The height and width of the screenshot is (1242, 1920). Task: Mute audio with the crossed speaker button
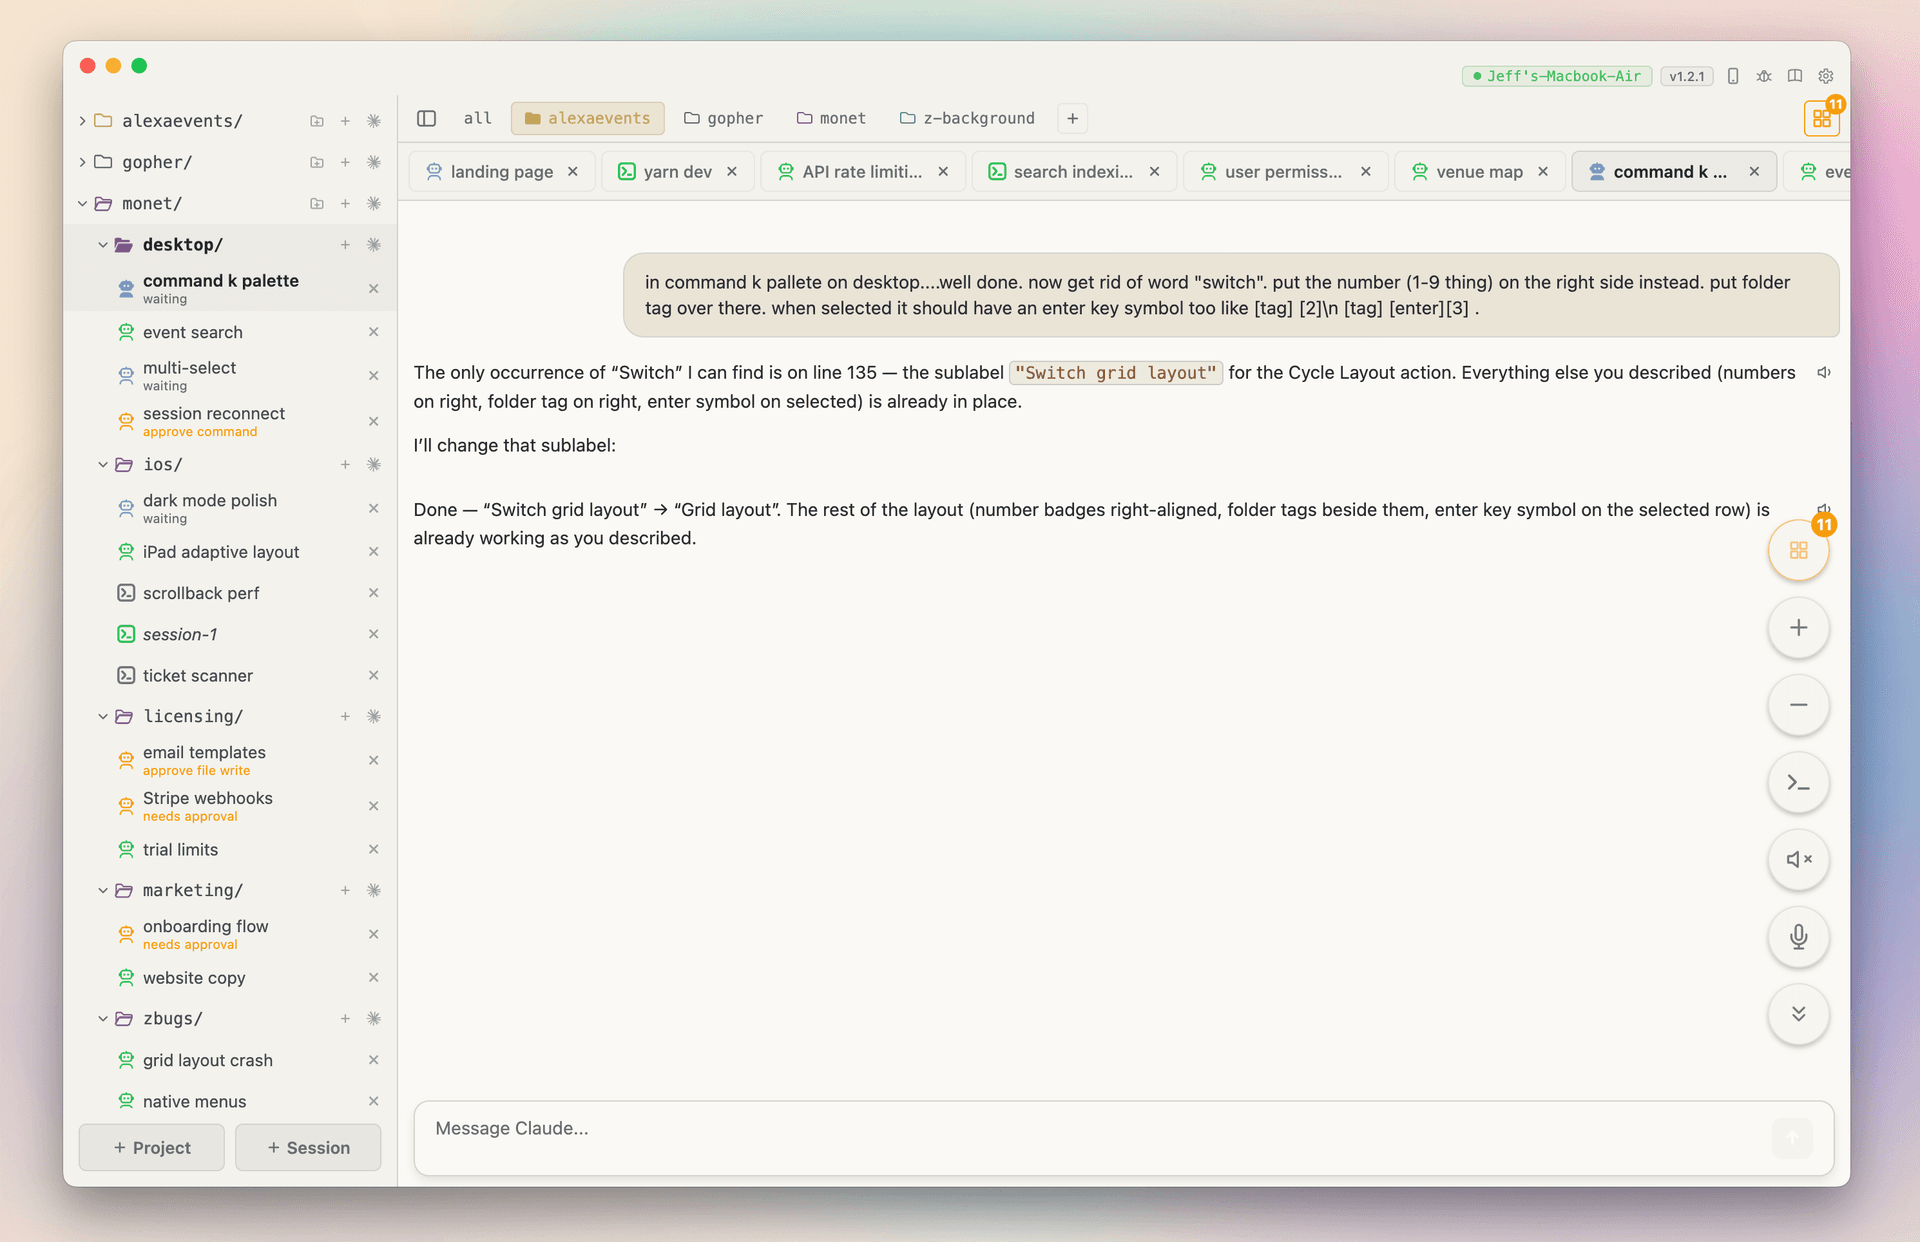[1798, 860]
